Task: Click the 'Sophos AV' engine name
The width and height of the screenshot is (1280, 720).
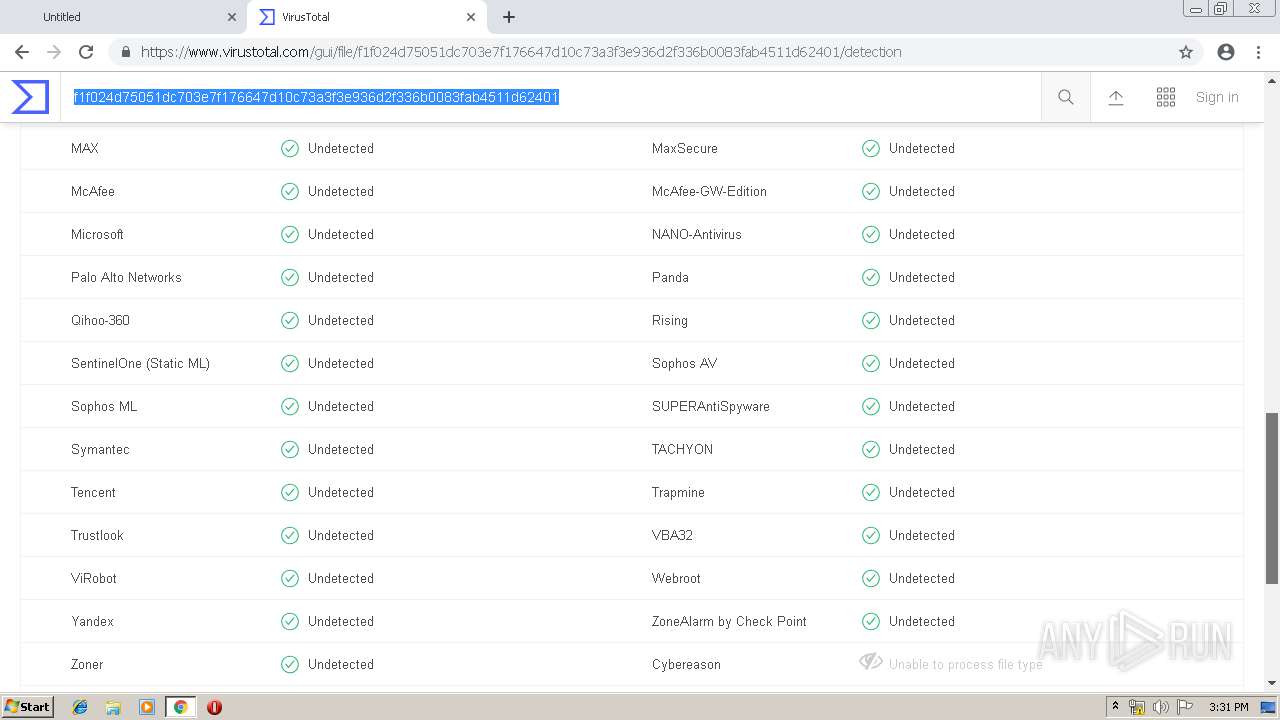Action: (x=684, y=363)
